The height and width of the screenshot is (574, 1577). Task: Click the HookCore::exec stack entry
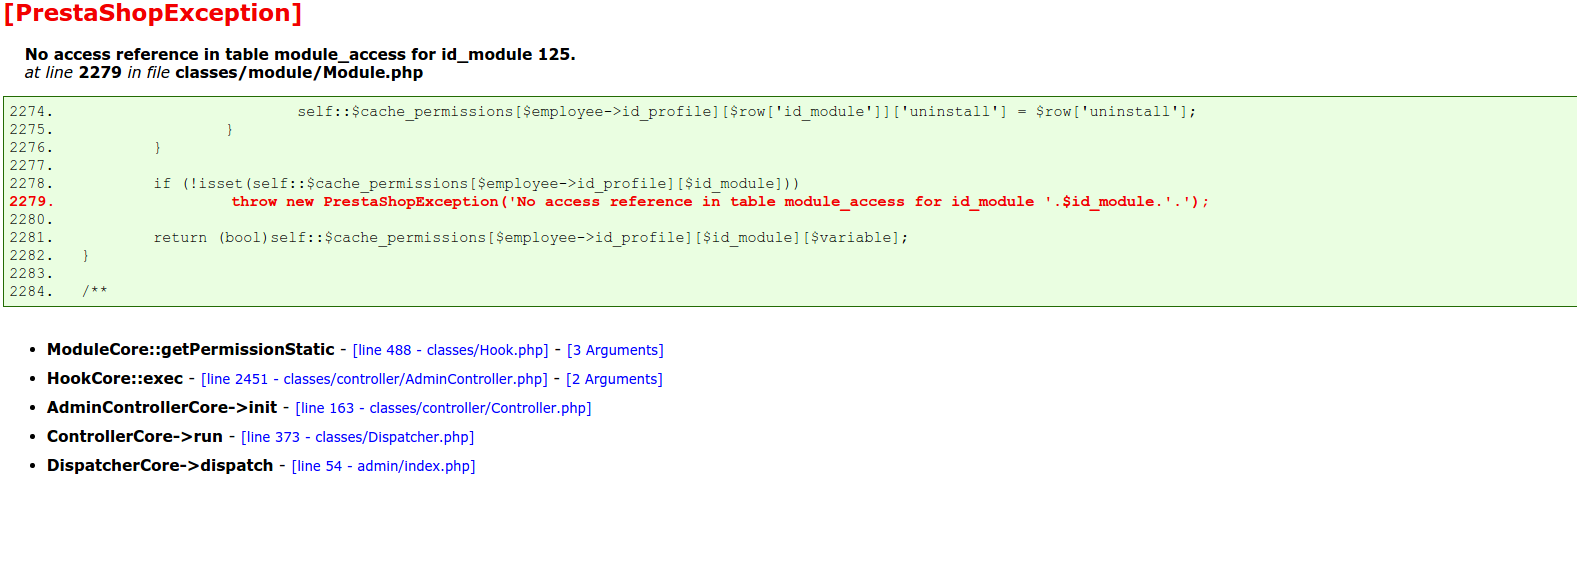point(115,378)
